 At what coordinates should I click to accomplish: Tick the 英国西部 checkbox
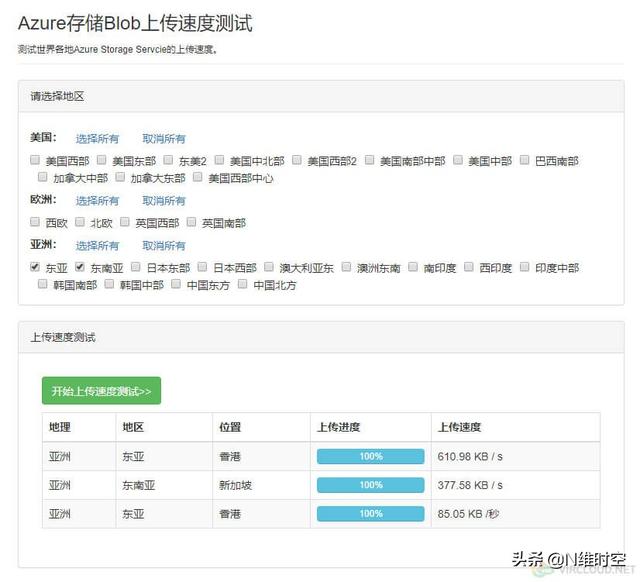click(125, 222)
